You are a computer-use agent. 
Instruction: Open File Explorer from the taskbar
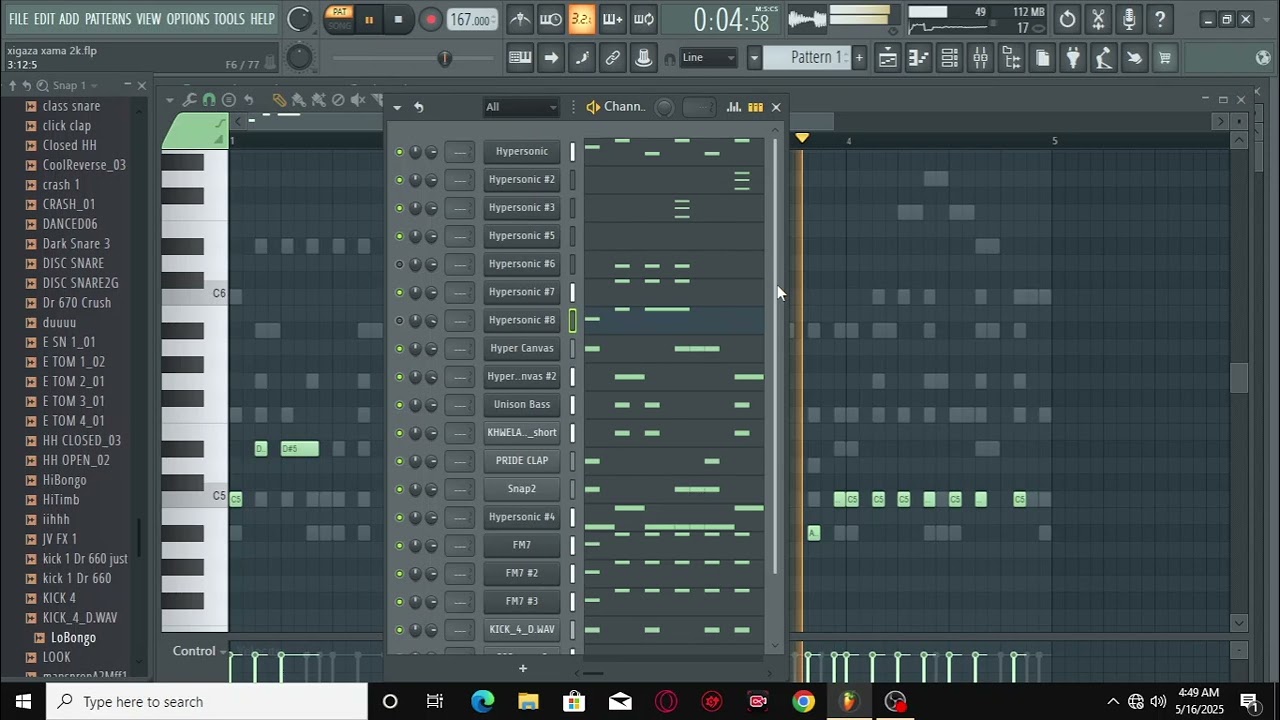click(x=528, y=702)
